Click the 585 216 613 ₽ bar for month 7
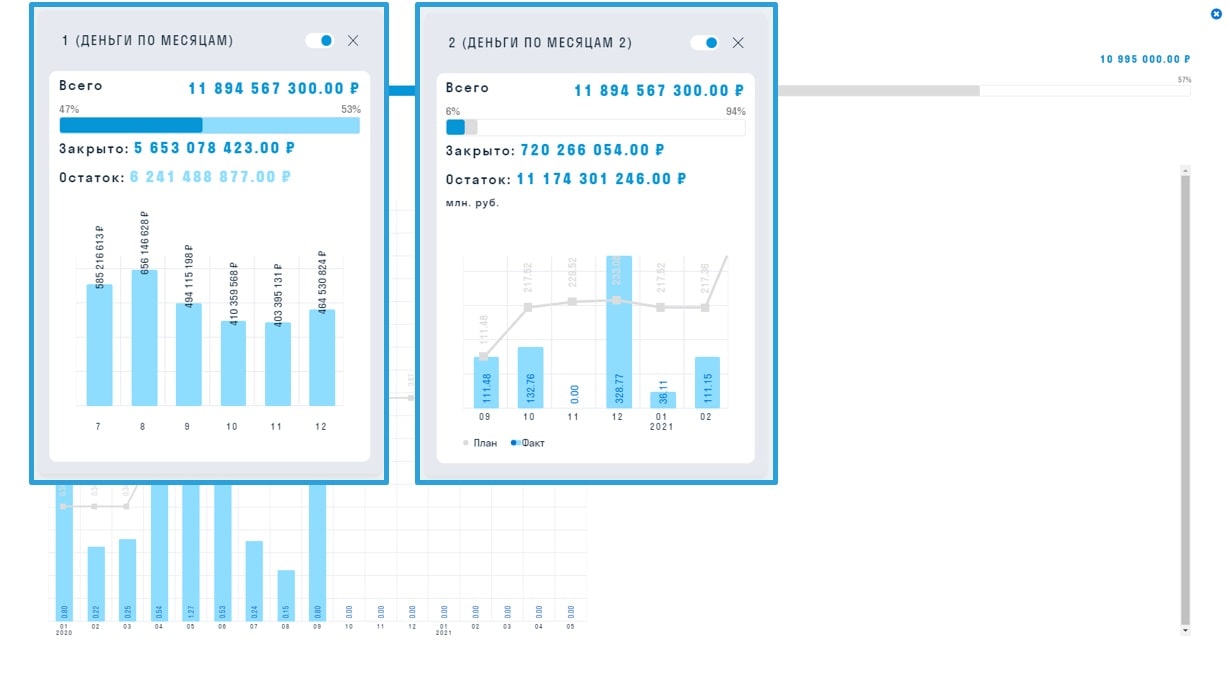 (99, 345)
